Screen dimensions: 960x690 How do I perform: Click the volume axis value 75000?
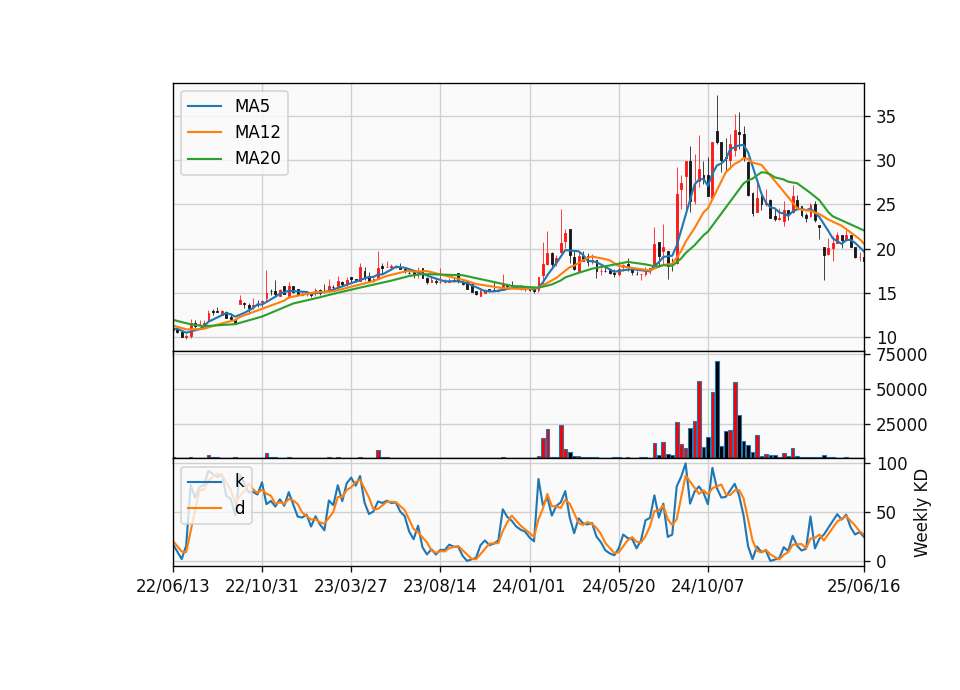click(x=901, y=355)
